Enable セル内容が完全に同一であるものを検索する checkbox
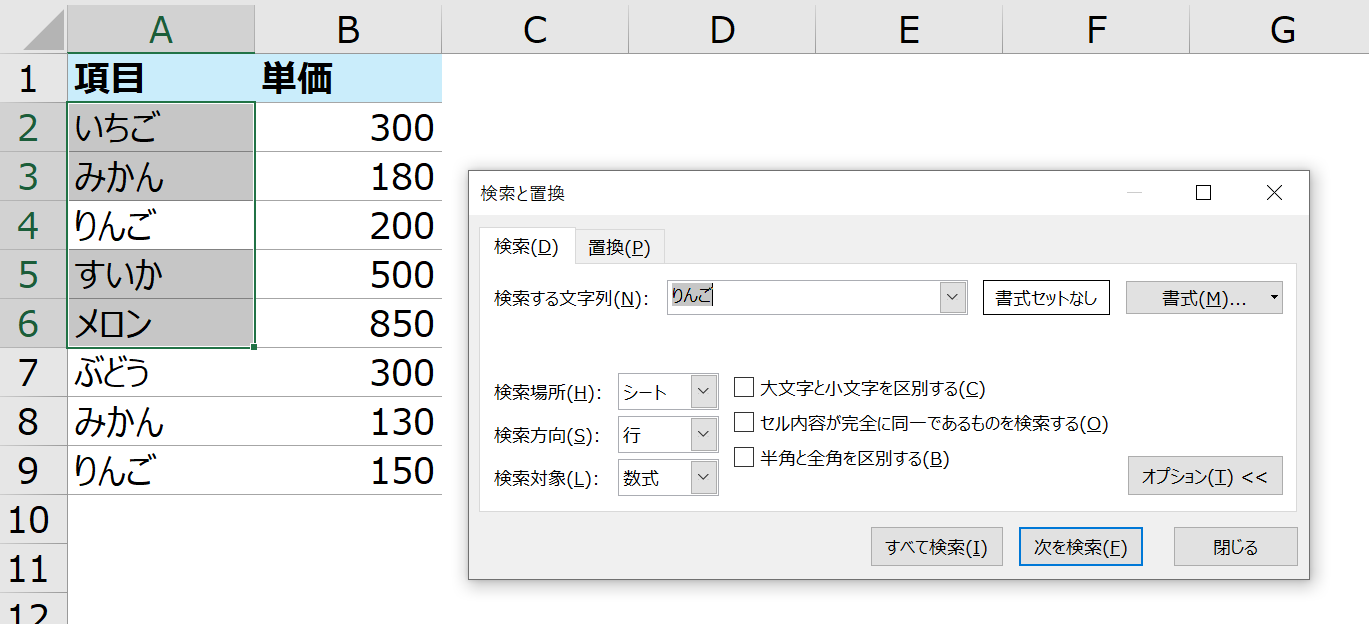This screenshot has height=624, width=1369. [x=744, y=422]
